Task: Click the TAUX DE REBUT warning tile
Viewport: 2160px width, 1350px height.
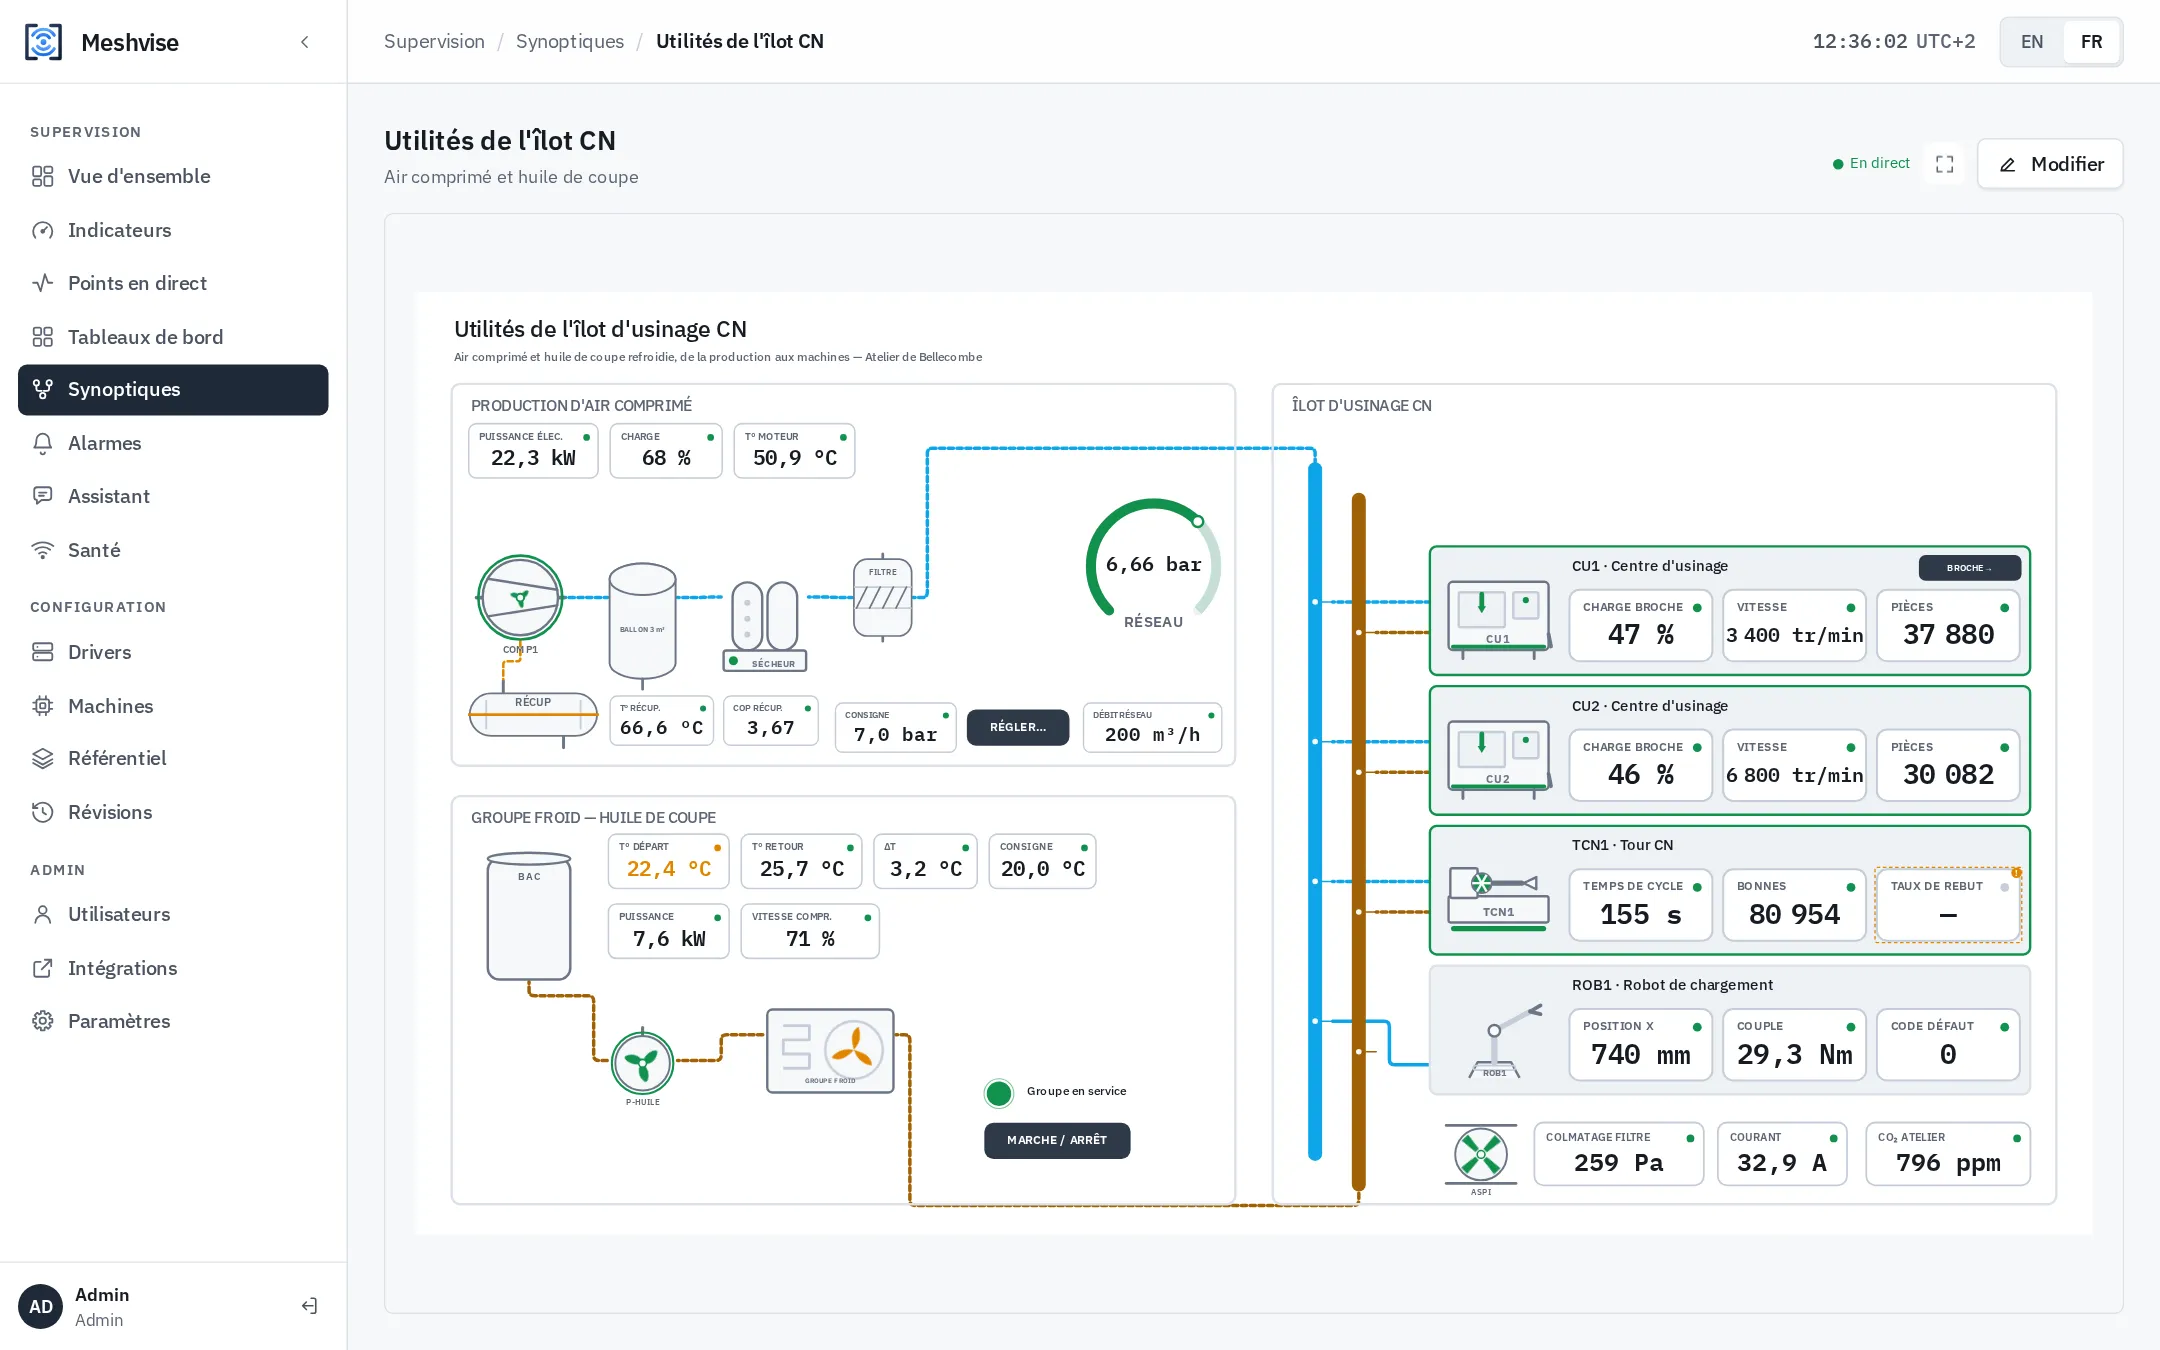Action: 1948,905
